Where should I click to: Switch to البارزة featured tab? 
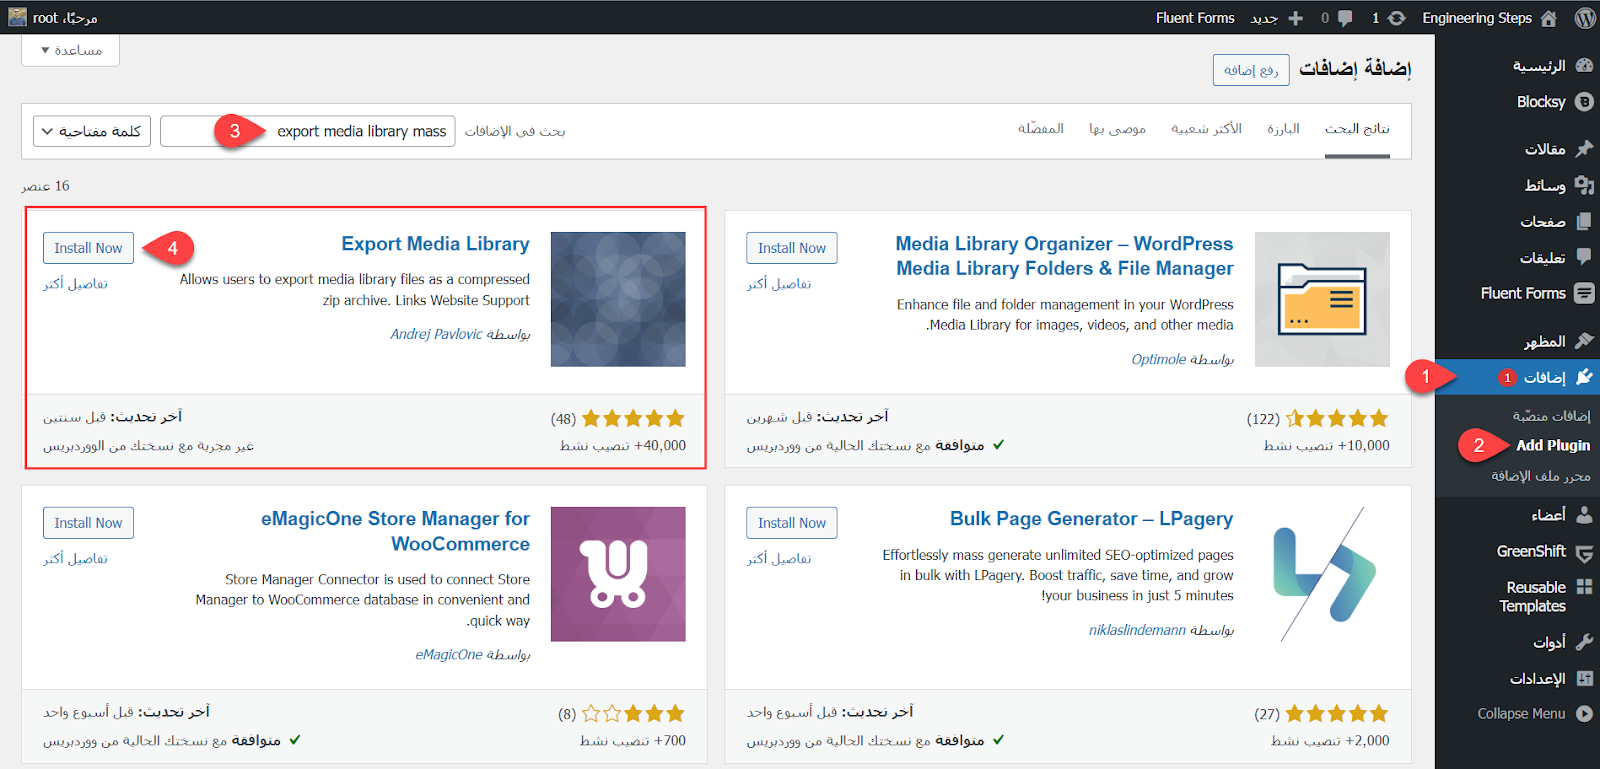click(x=1283, y=129)
